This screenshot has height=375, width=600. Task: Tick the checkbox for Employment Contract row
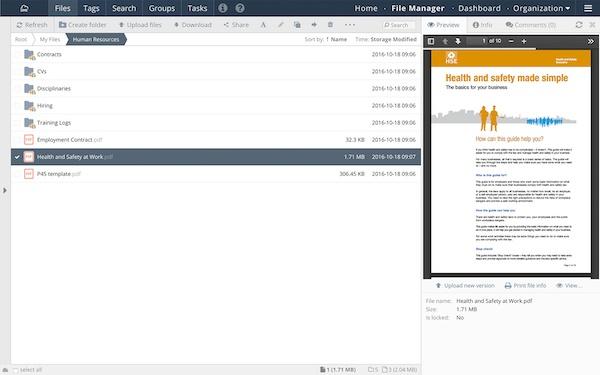(17, 140)
